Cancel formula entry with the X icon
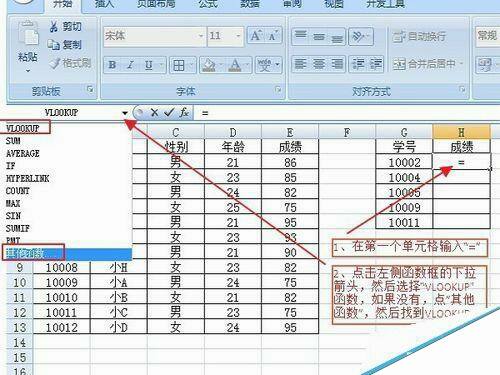Screen dimensions: 500x375 tap(154, 113)
